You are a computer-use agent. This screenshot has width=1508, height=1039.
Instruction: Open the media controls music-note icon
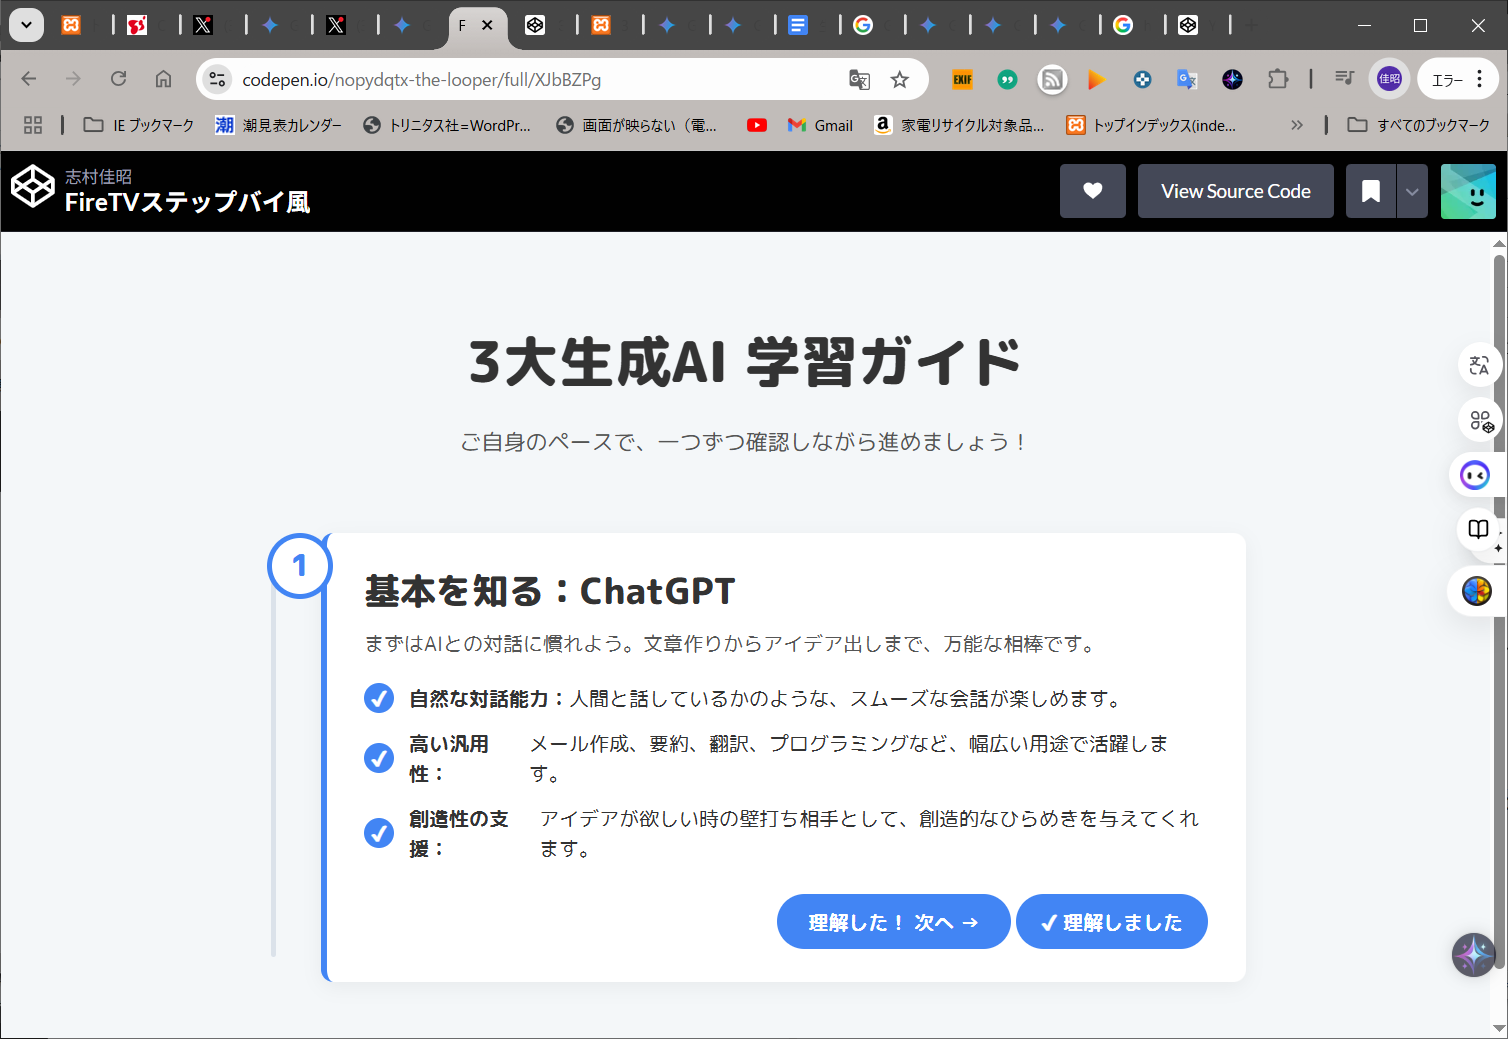point(1344,78)
